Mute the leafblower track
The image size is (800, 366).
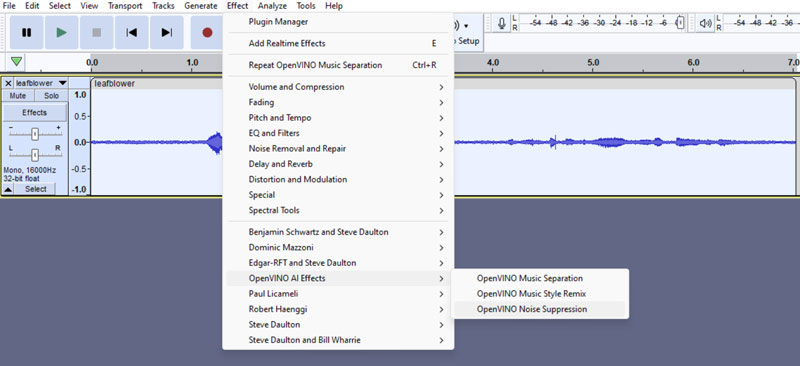(18, 95)
